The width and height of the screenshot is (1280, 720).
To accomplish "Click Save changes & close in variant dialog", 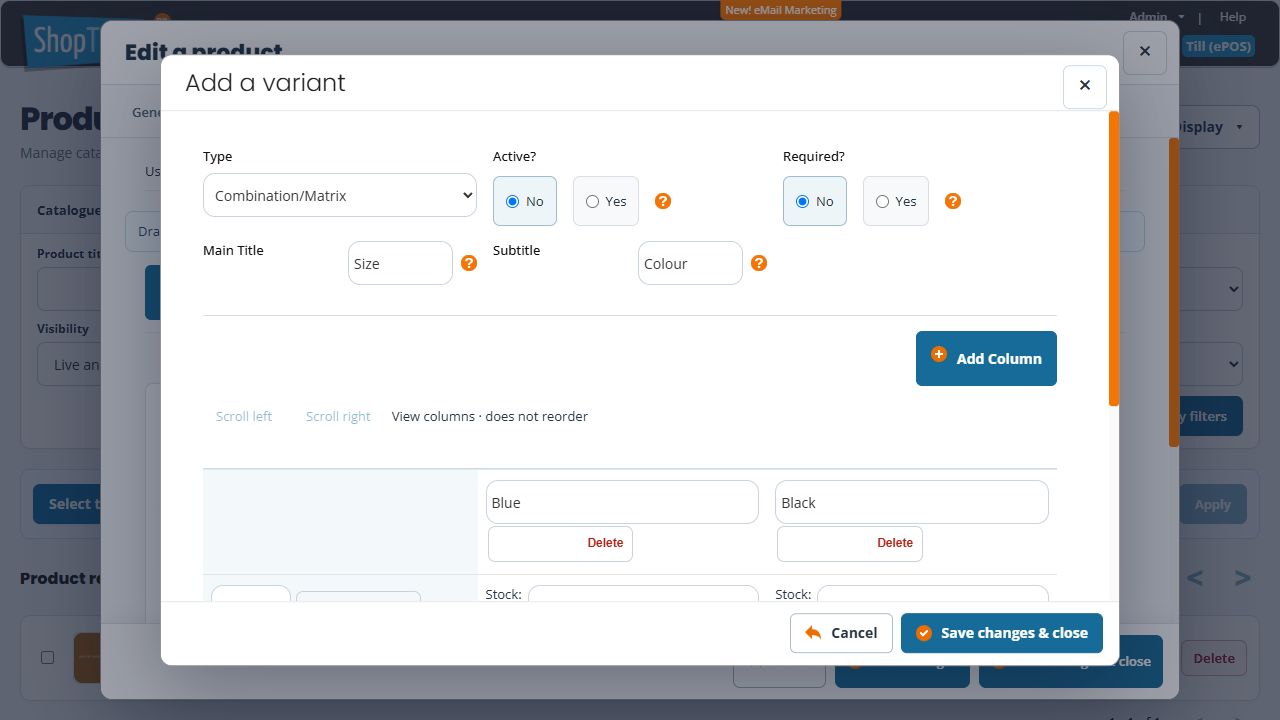I will click(1002, 633).
